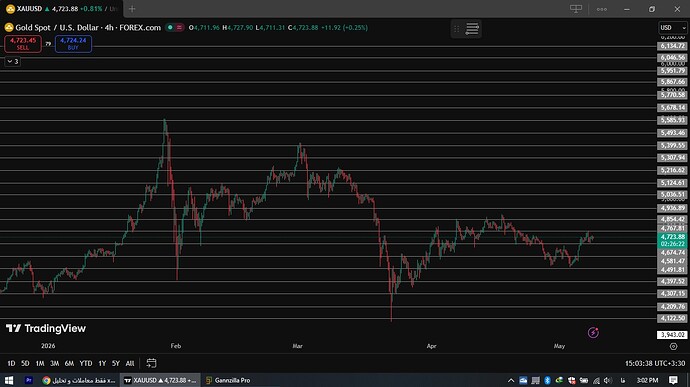Viewport: 690px width, 387px height.
Task: Click the horizontal lines tool in floating toolbar
Action: [x=472, y=29]
